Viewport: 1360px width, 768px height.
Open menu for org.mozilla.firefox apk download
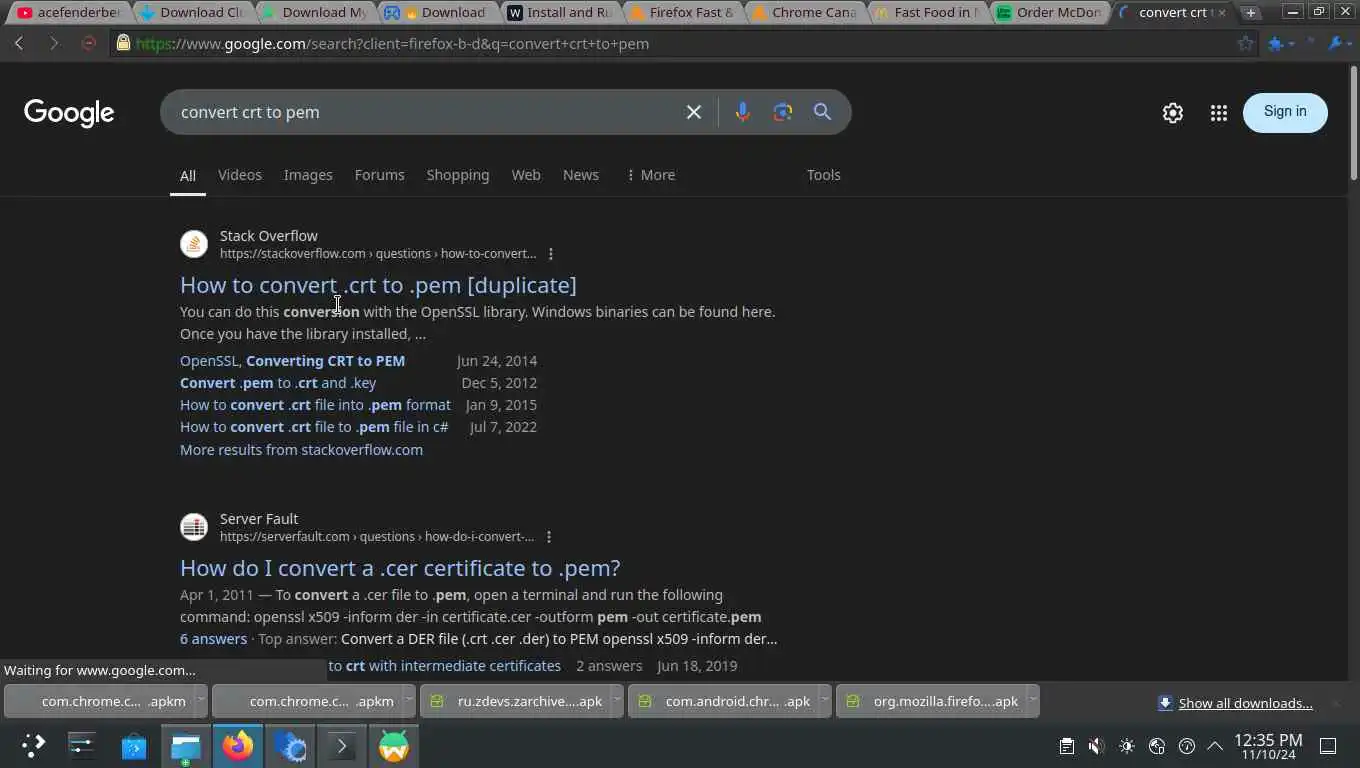1032,701
